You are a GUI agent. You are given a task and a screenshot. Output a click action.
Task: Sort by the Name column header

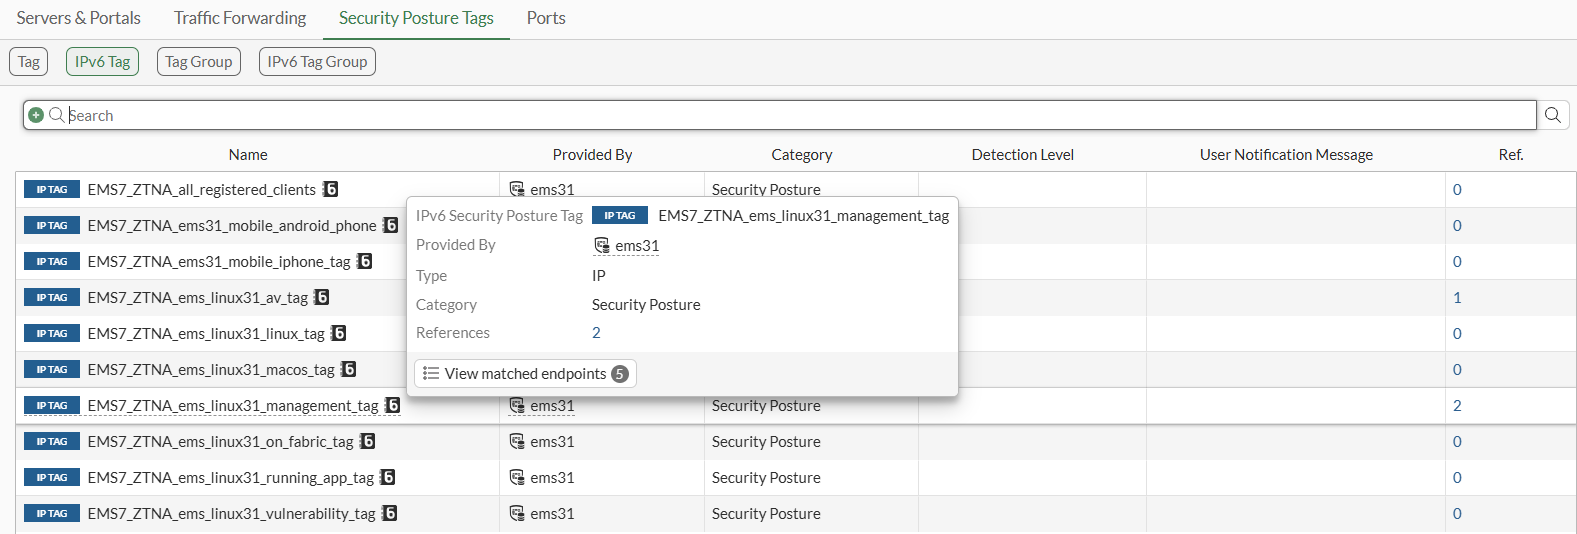pos(248,154)
